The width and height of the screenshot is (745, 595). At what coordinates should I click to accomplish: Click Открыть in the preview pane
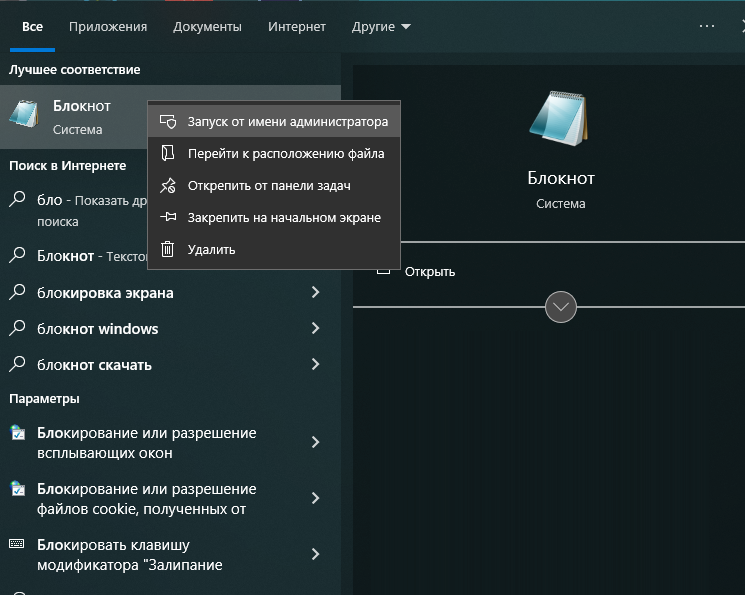click(x=430, y=271)
